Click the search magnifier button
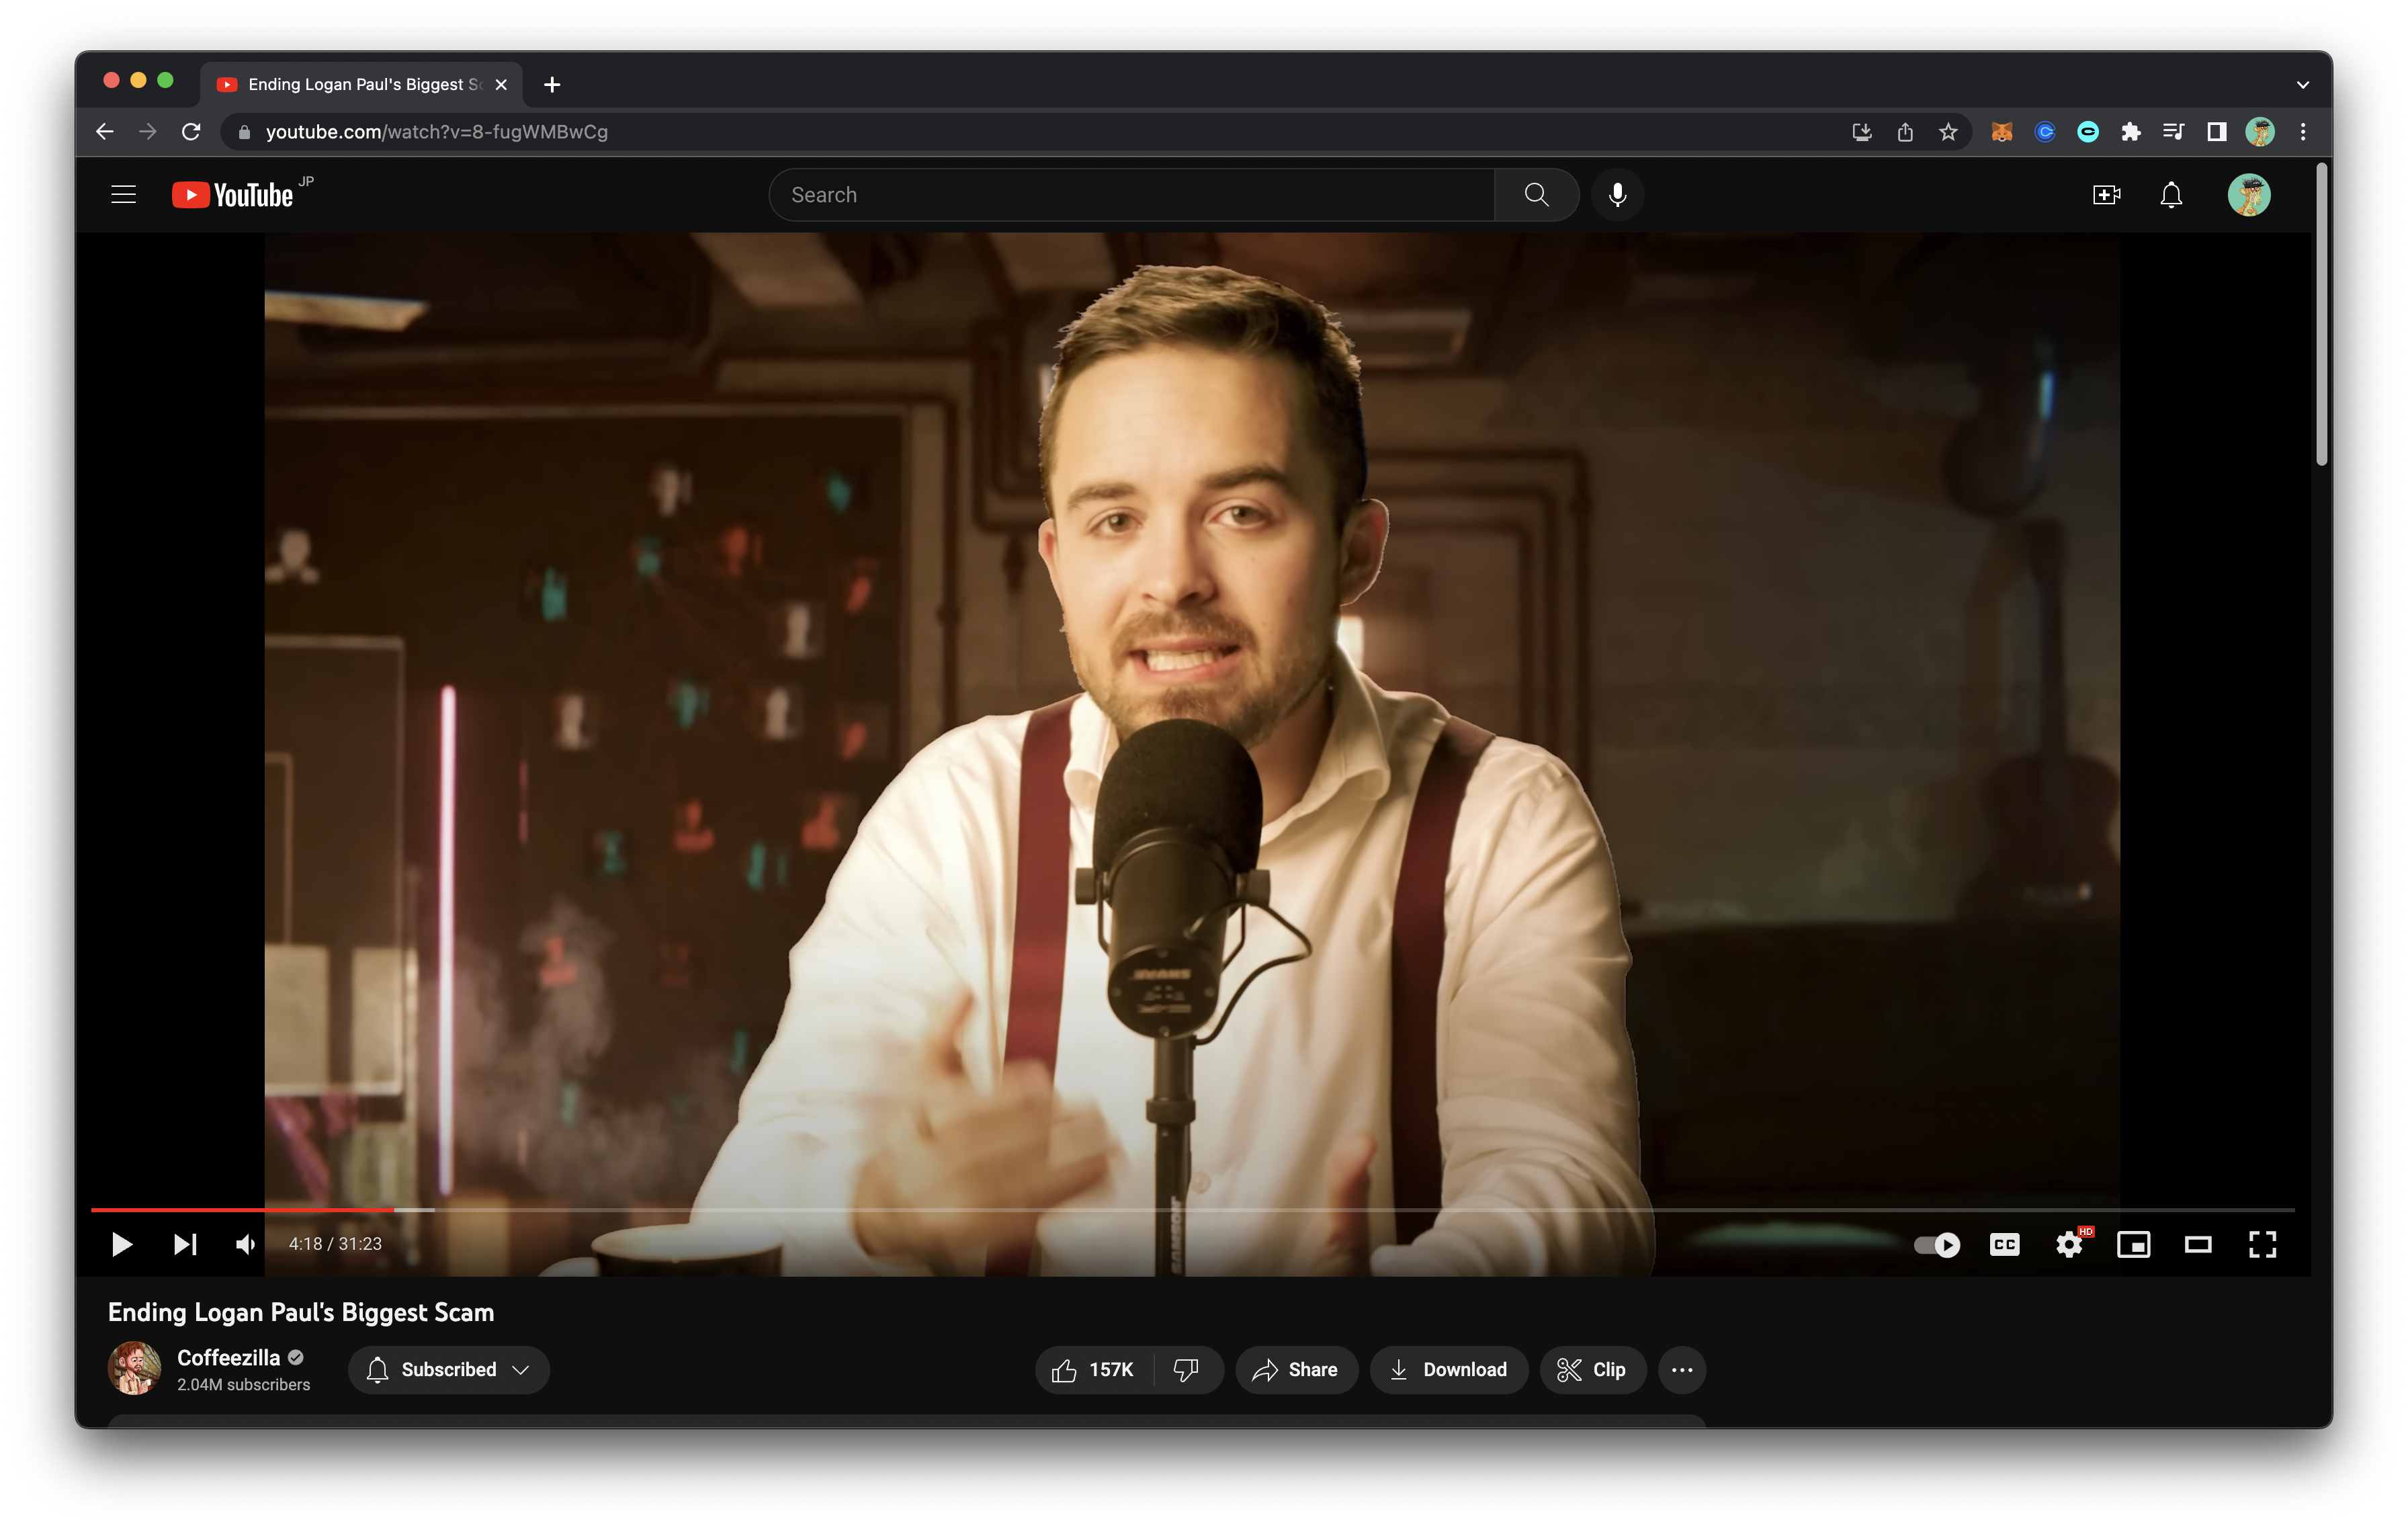The image size is (2408, 1528). coord(1536,194)
